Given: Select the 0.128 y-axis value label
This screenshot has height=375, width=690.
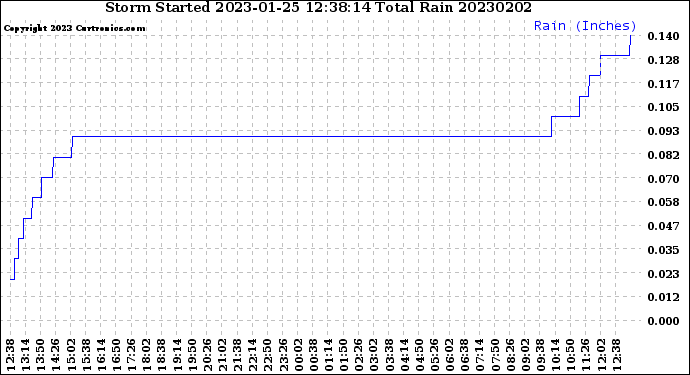Looking at the screenshot, I should point(663,60).
